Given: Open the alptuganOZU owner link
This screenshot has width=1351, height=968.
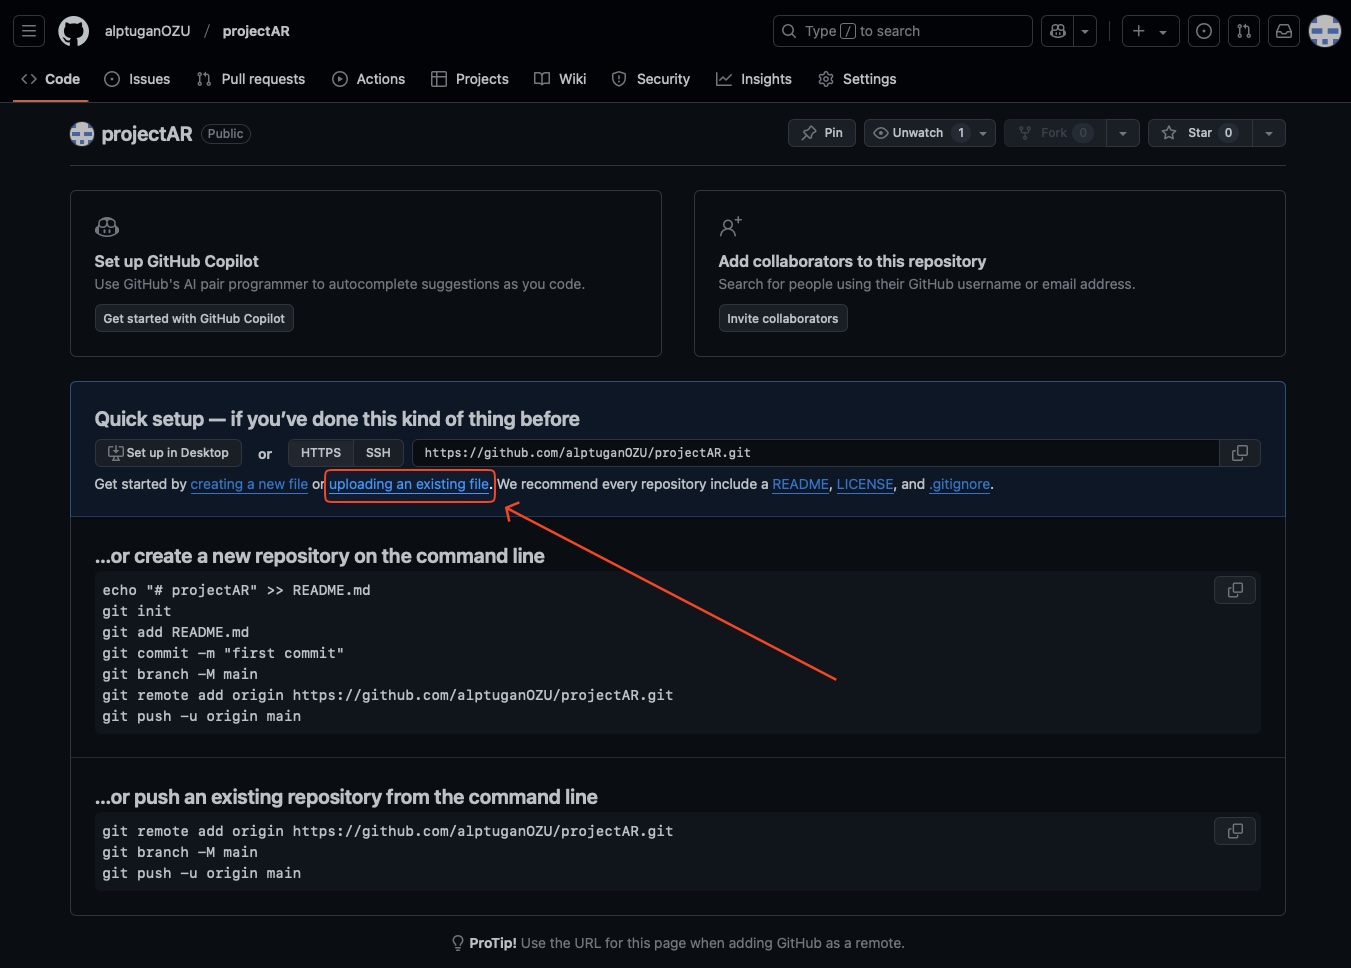Looking at the screenshot, I should tap(147, 31).
